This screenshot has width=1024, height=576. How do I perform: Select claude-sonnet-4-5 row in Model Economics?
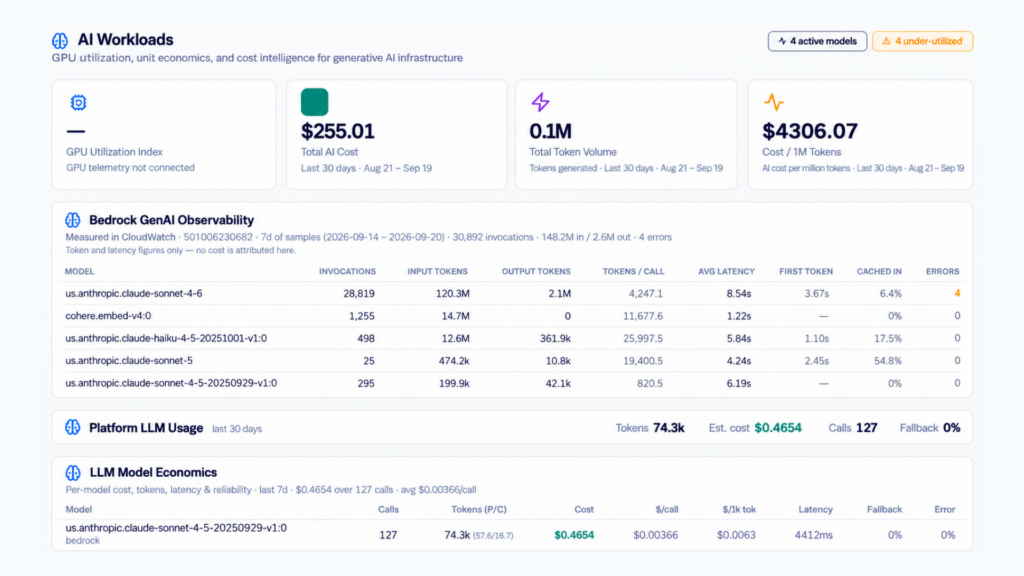point(512,534)
